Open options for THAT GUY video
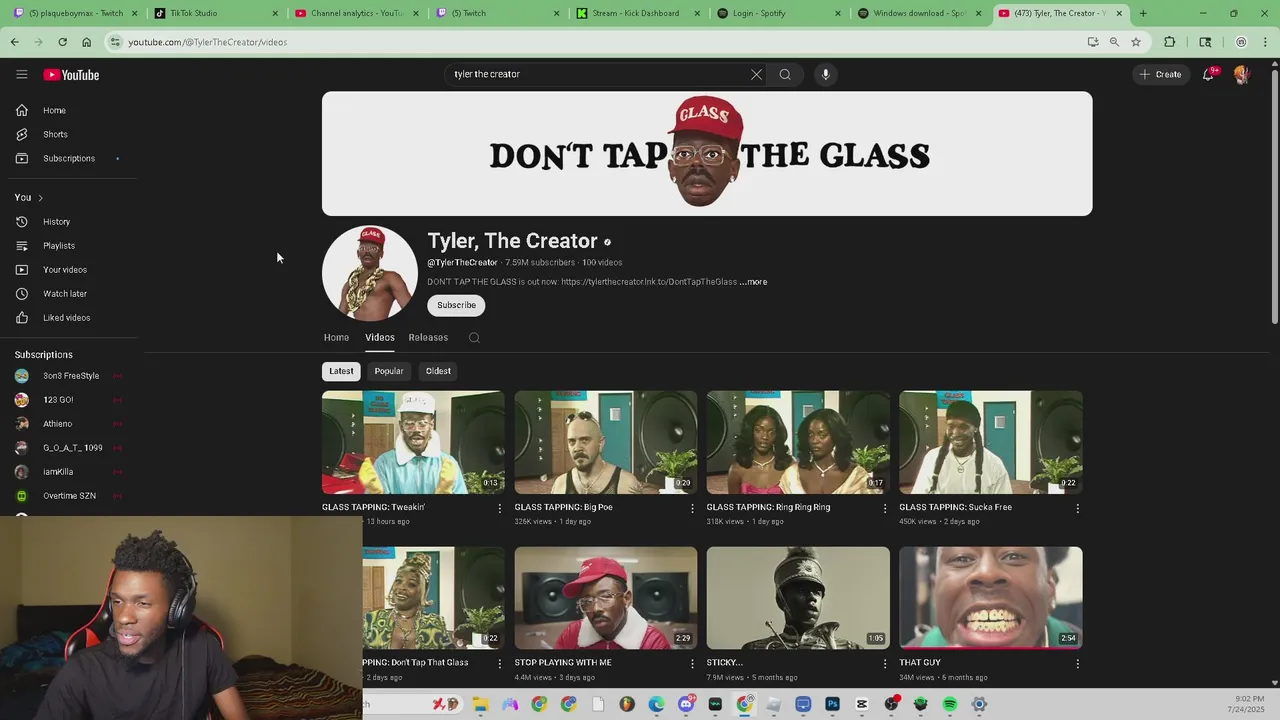Image resolution: width=1280 pixels, height=720 pixels. [x=1077, y=663]
